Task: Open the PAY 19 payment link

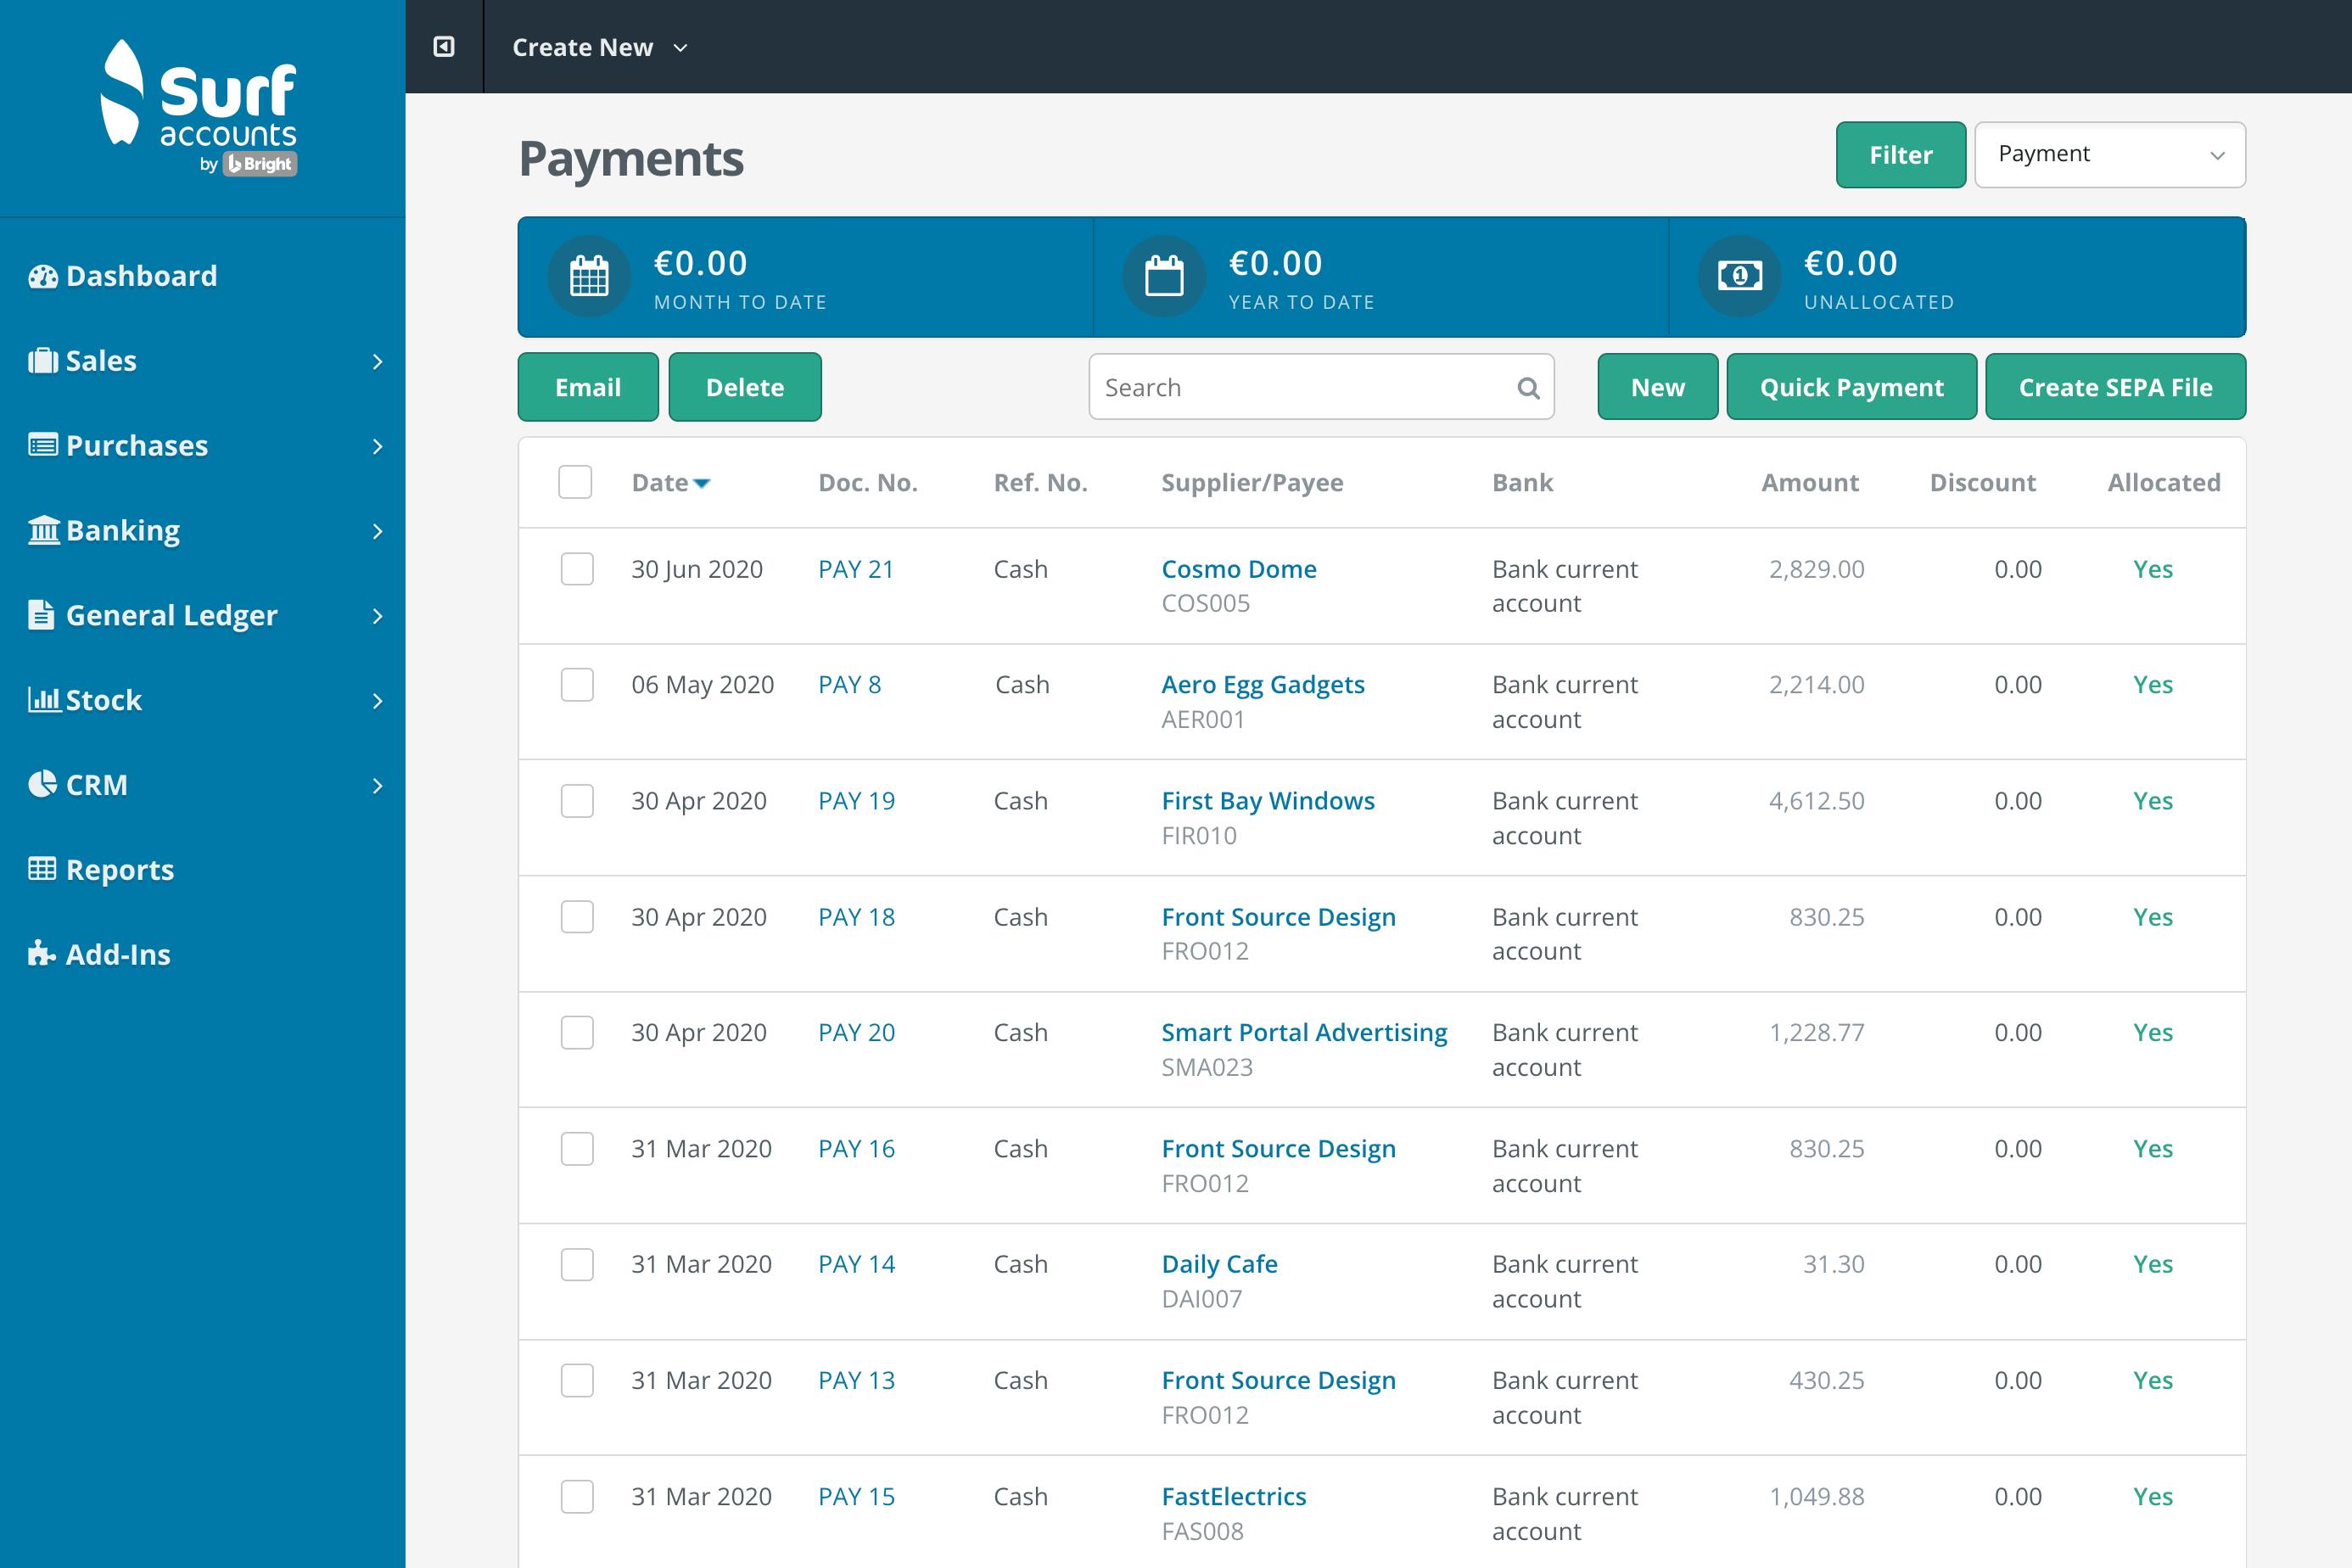Action: [855, 800]
